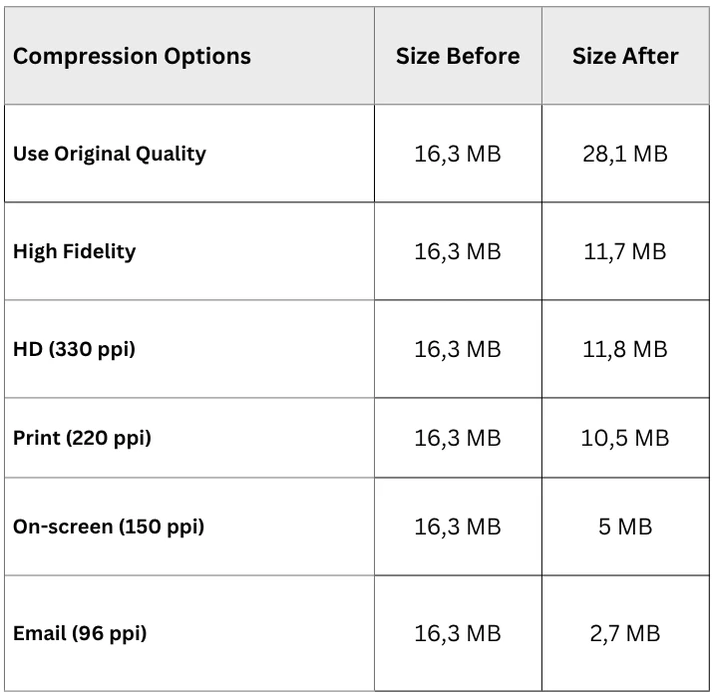712x699 pixels.
Task: Select the HD (330 ppi) row label
Action: click(74, 350)
